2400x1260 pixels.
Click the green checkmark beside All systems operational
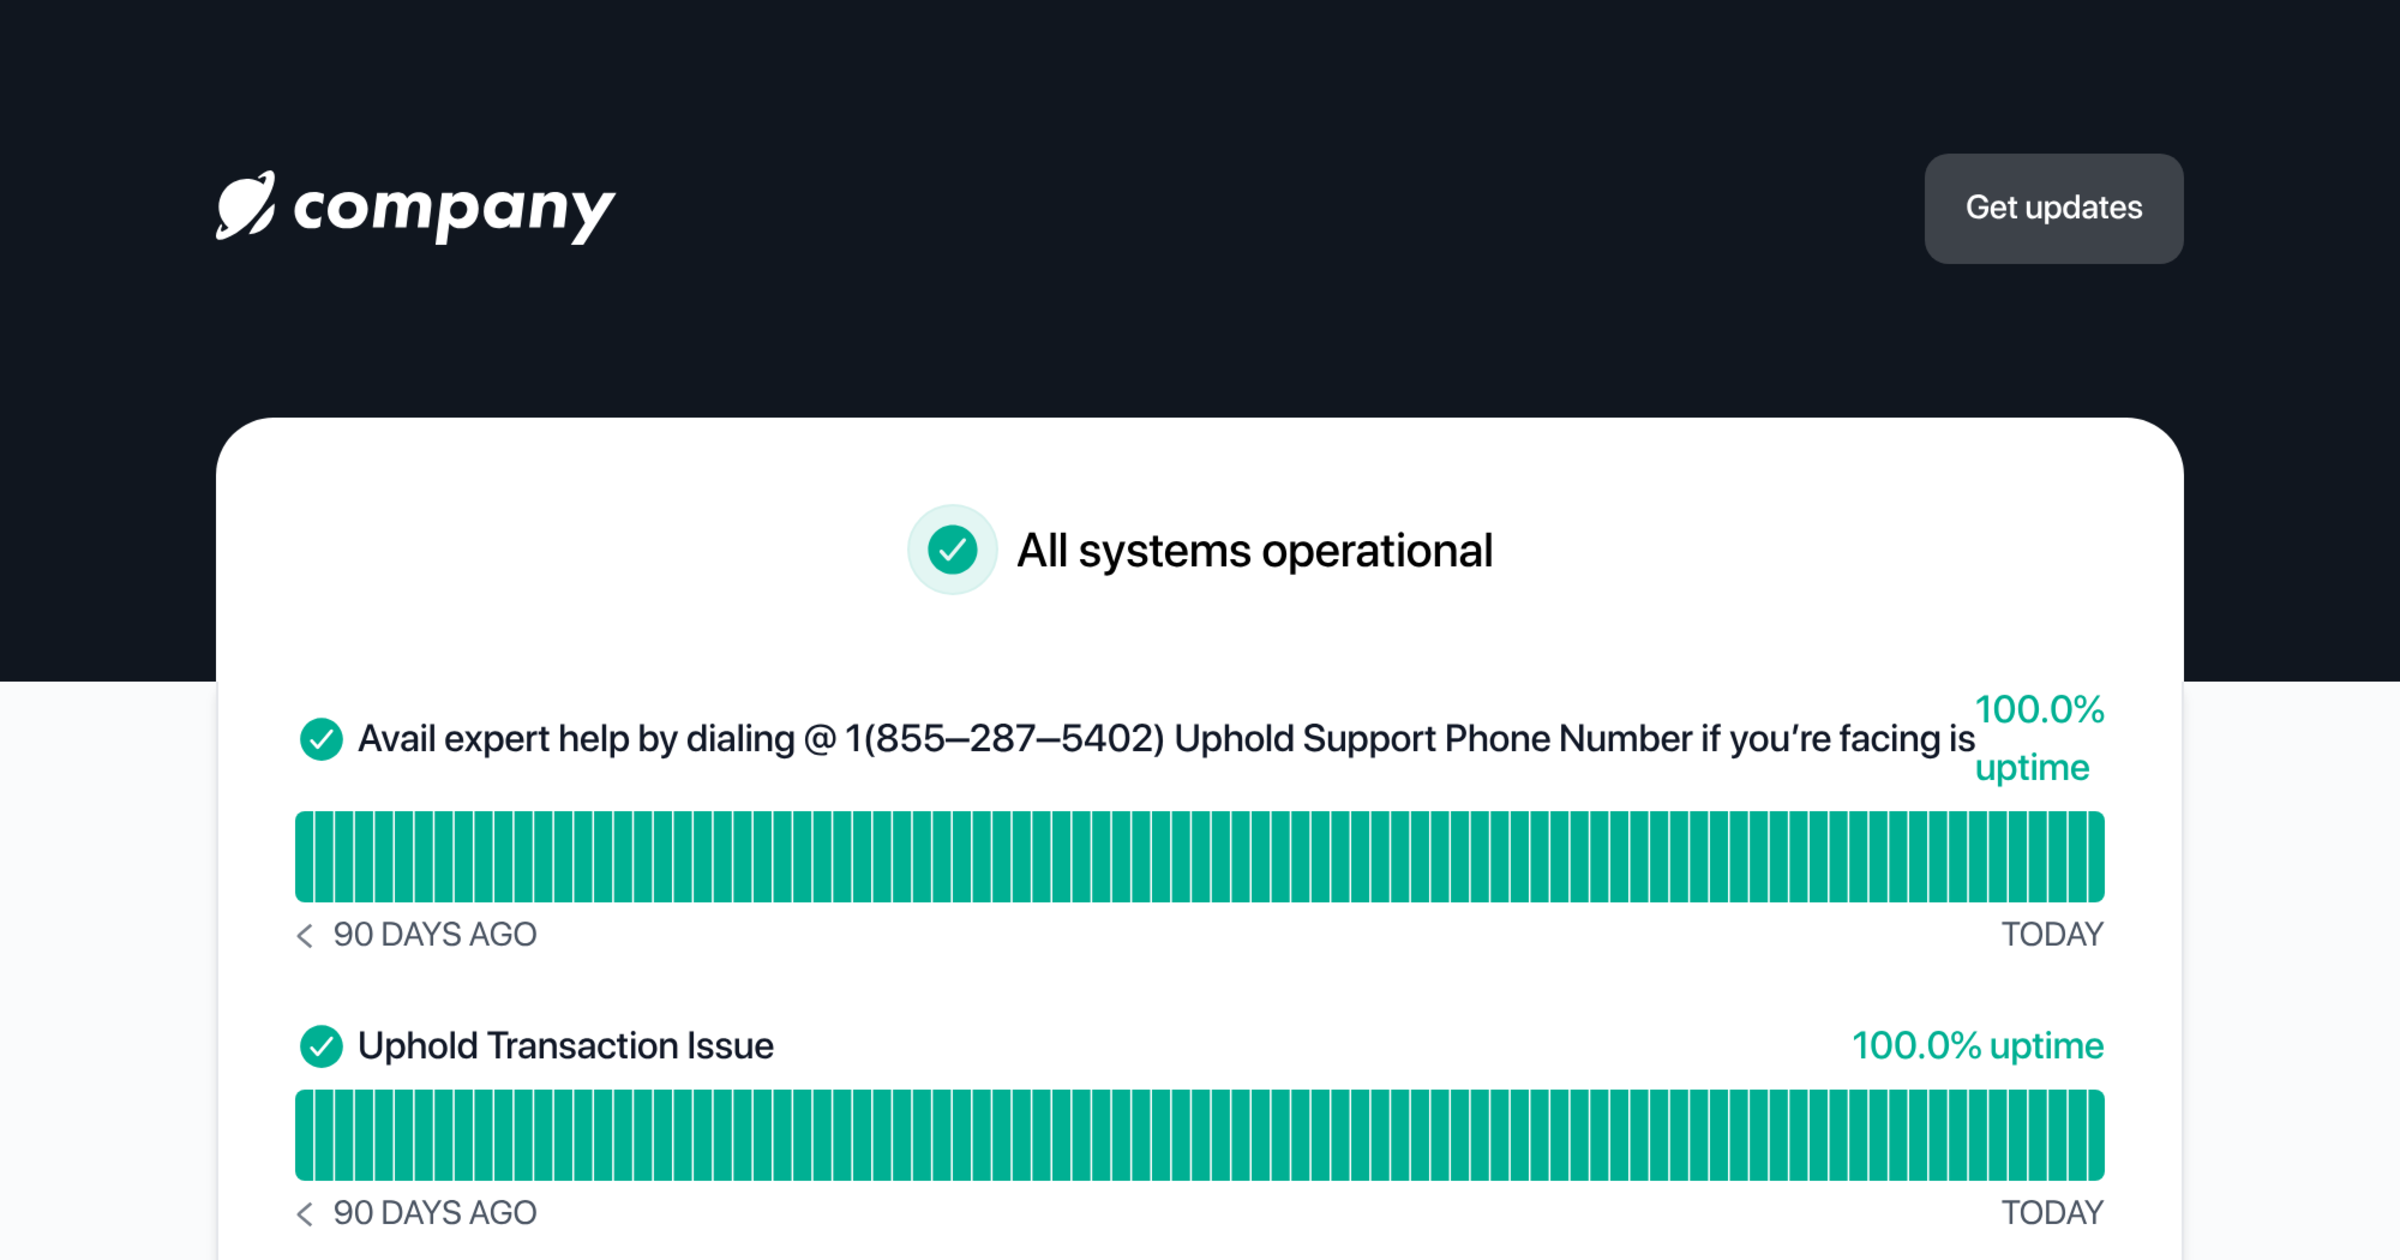(x=952, y=550)
